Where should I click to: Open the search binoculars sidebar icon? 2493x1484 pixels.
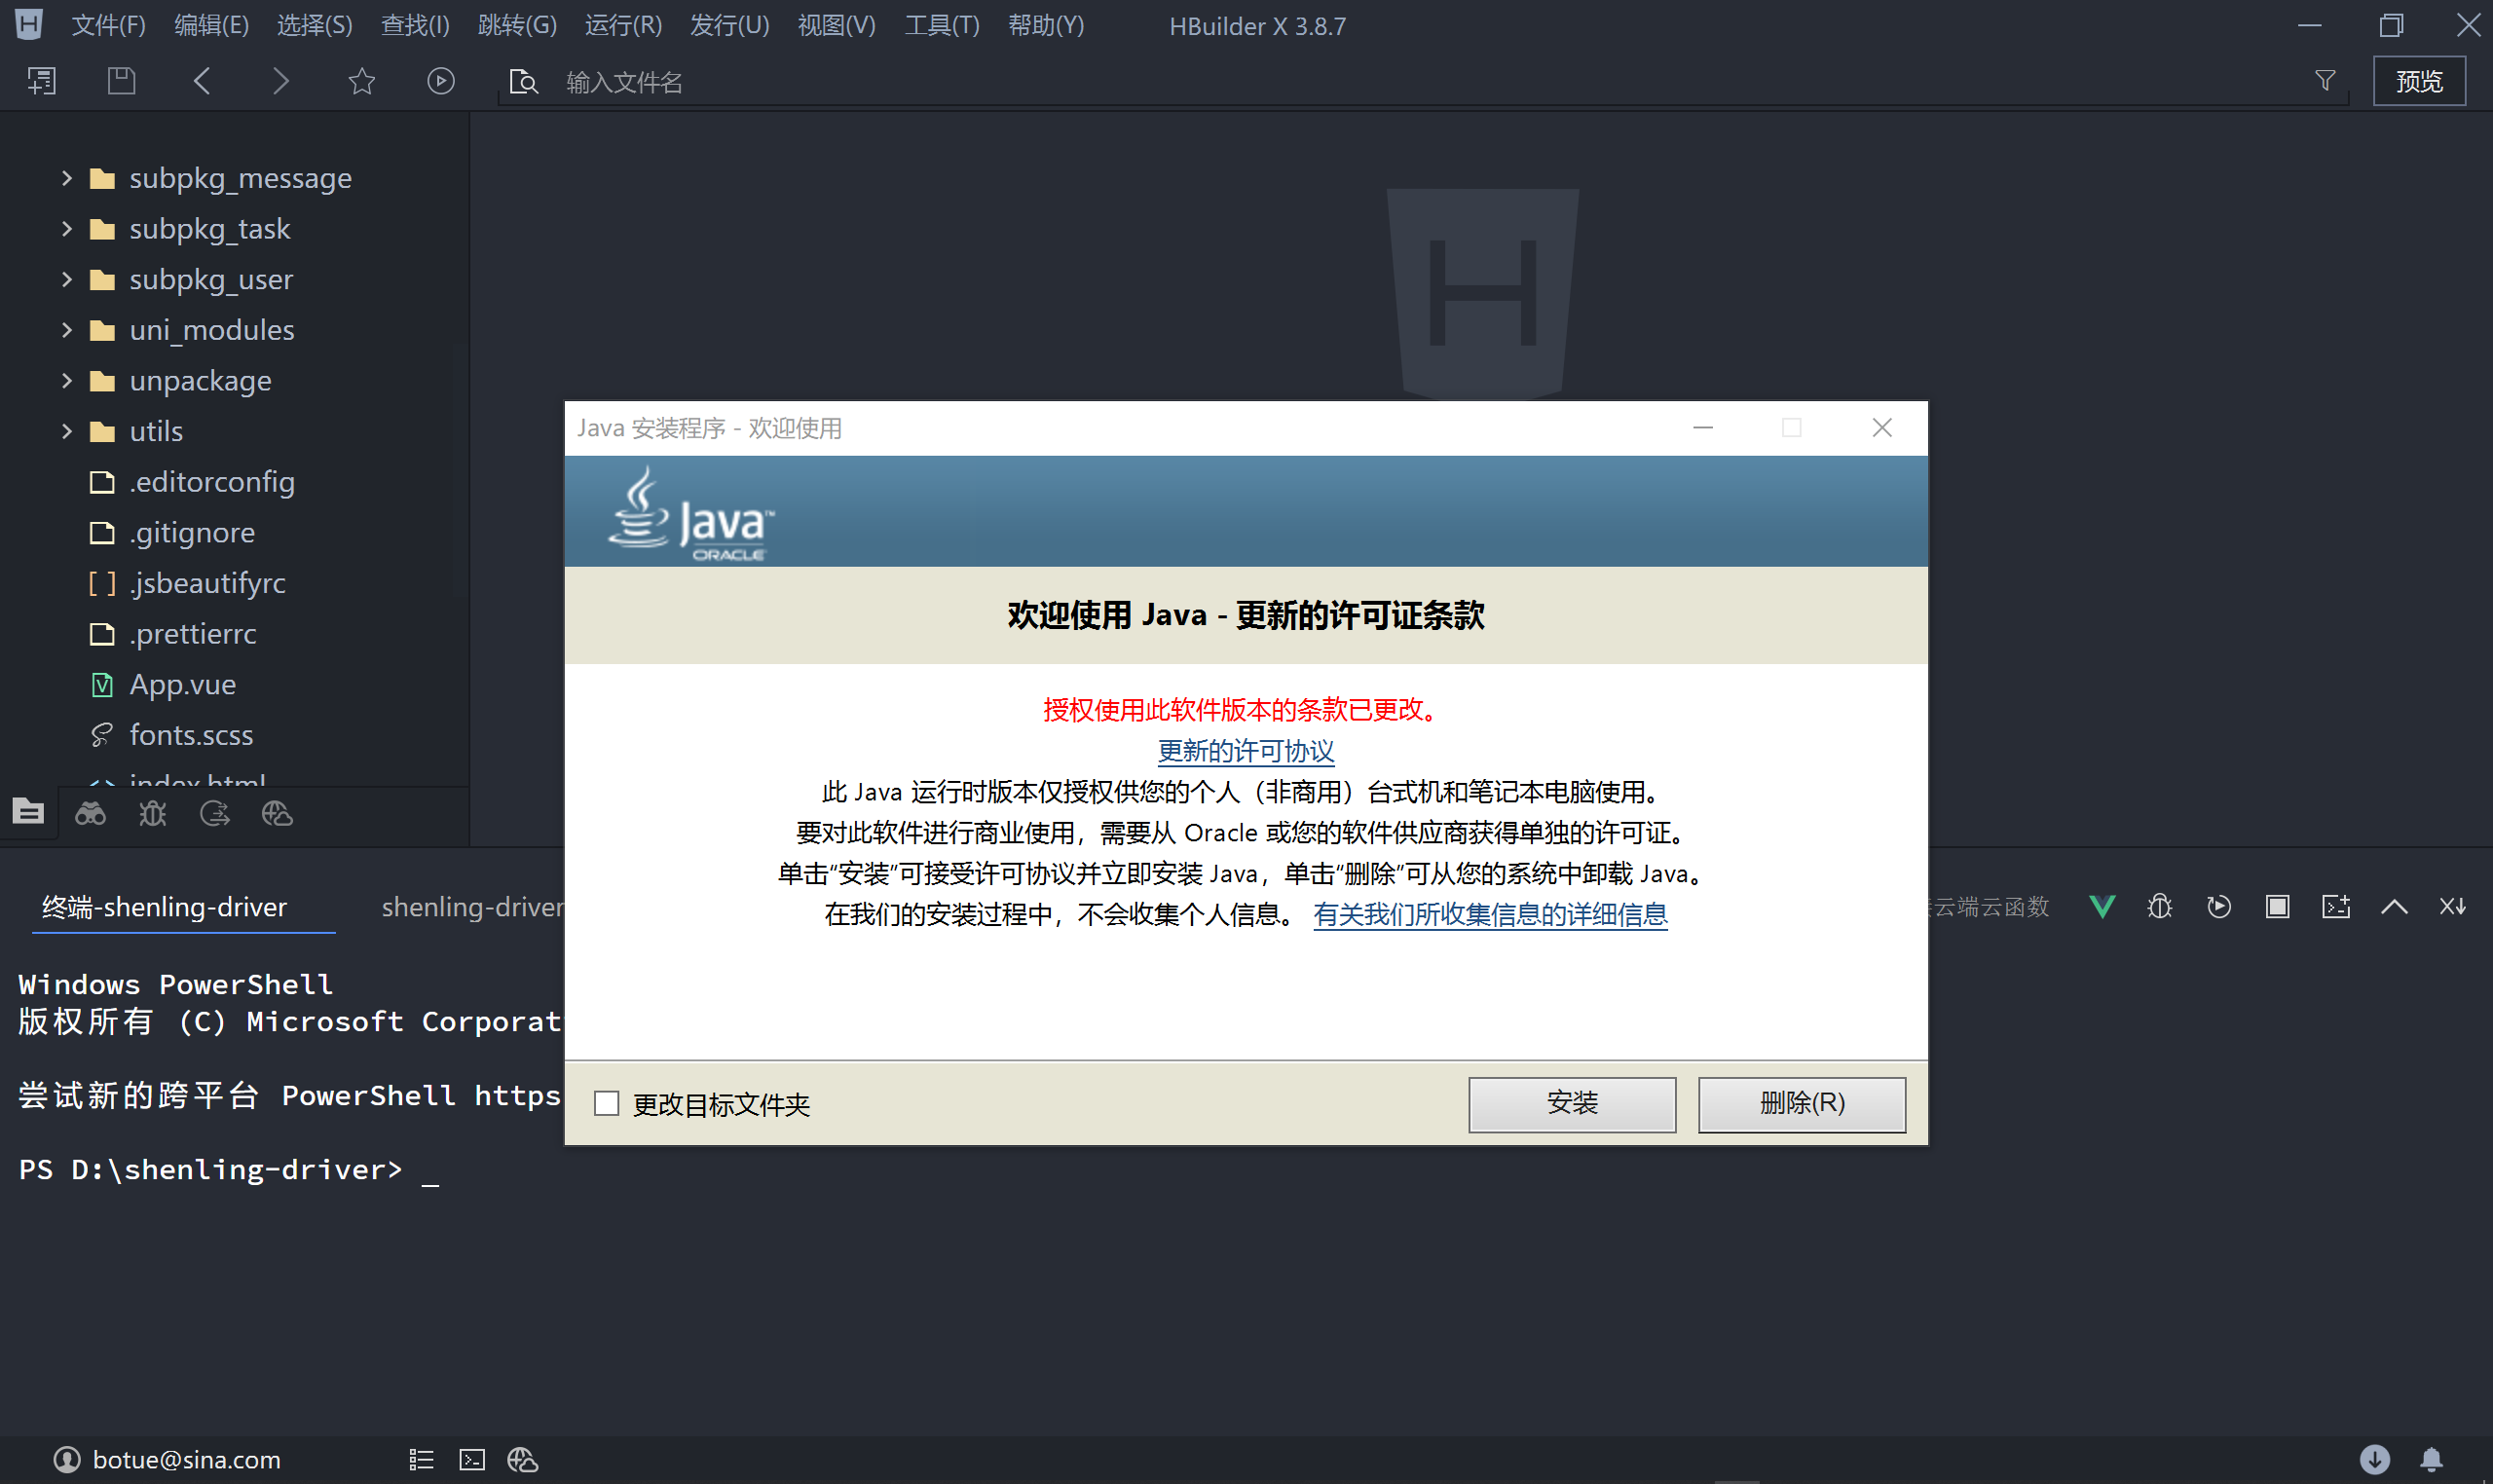[90, 813]
